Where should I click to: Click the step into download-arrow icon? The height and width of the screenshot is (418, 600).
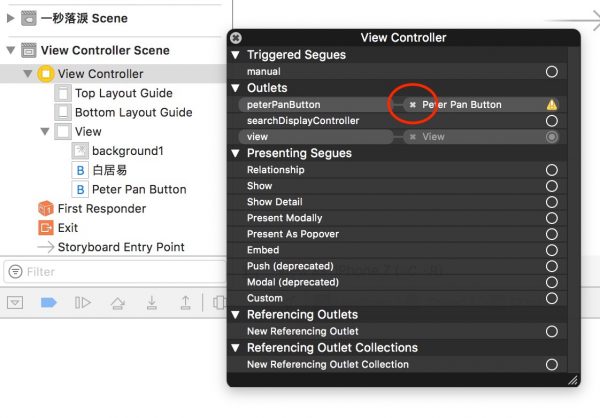(152, 303)
